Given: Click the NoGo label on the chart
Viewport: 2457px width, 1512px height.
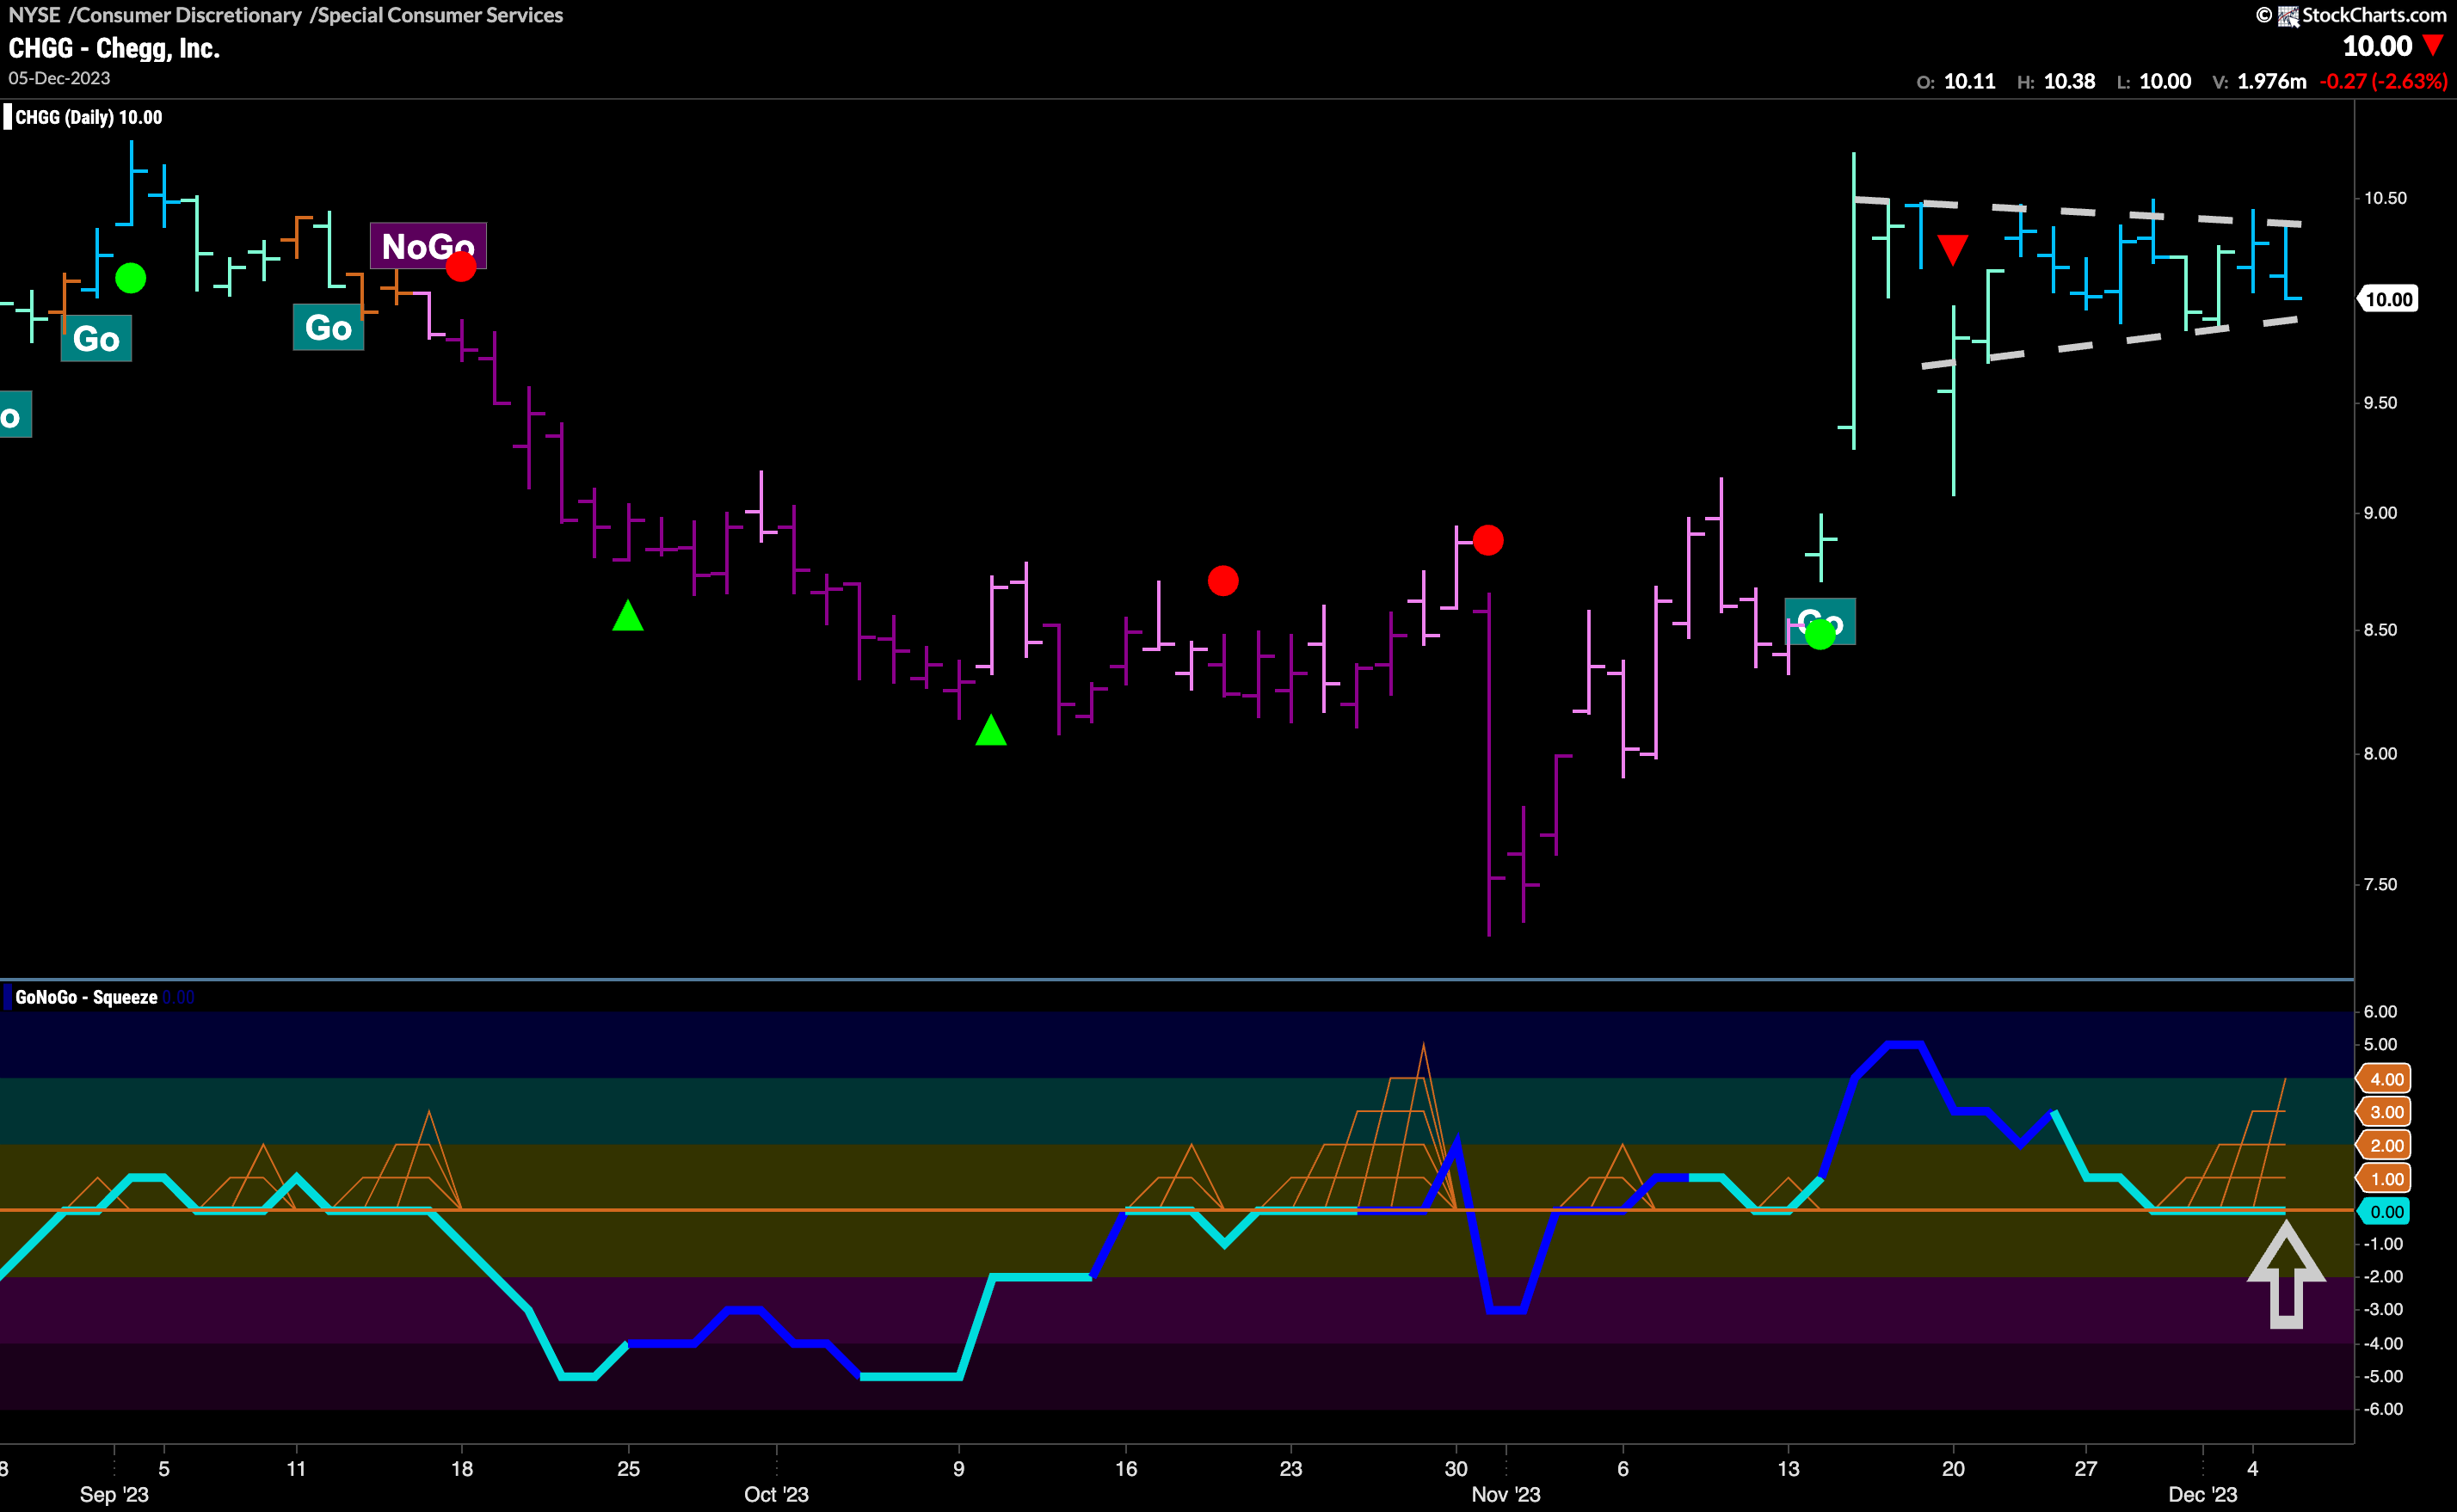Looking at the screenshot, I should (x=428, y=245).
